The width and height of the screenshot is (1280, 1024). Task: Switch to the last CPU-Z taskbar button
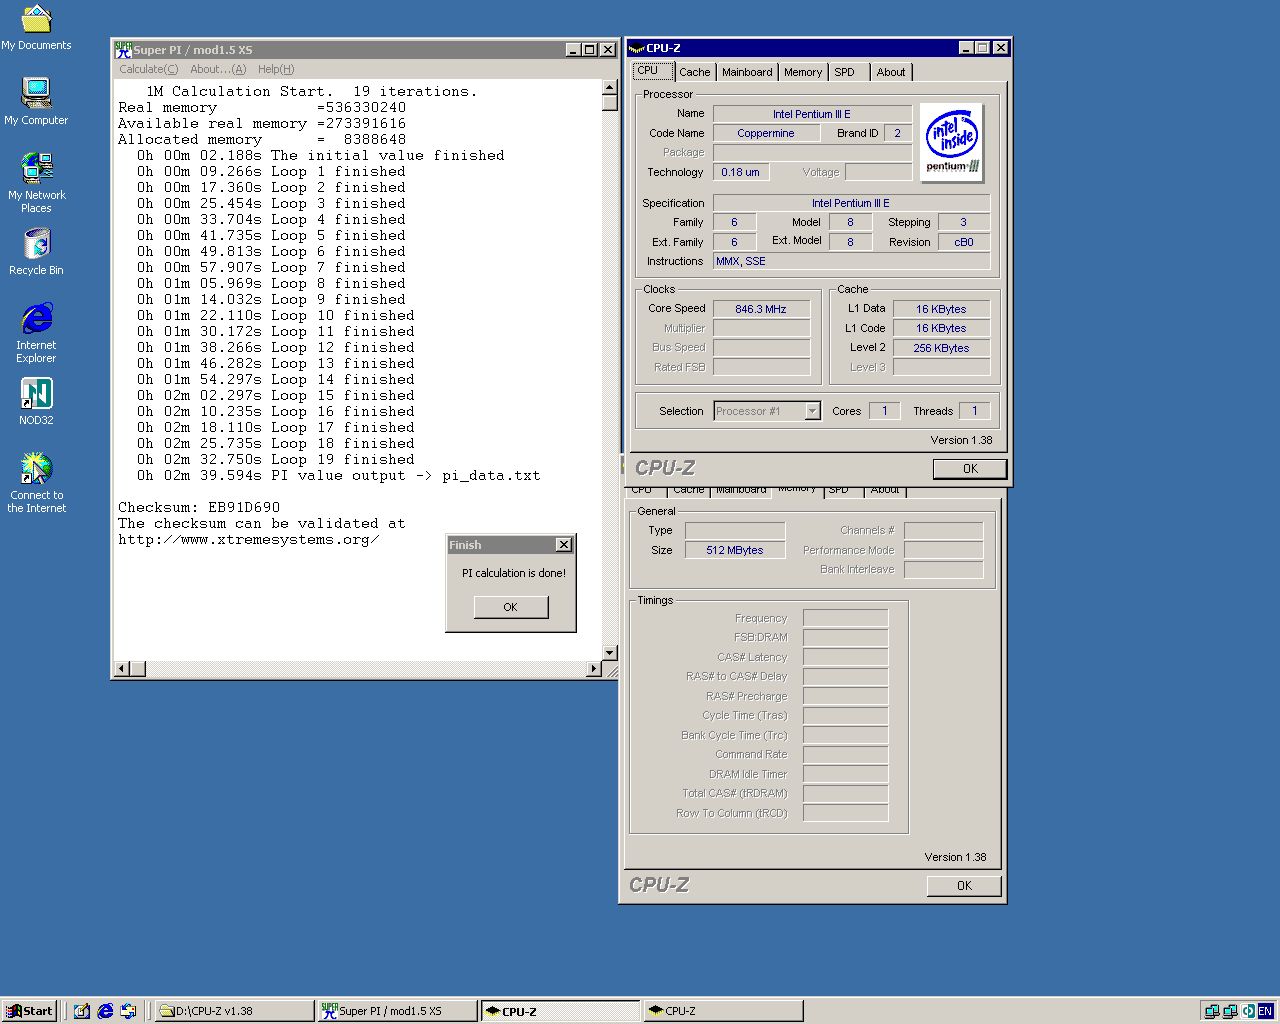click(x=723, y=1011)
